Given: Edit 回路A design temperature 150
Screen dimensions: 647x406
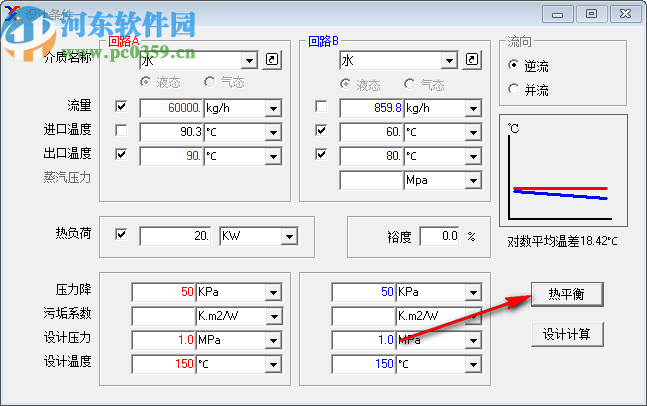Looking at the screenshot, I should pyautogui.click(x=163, y=364).
